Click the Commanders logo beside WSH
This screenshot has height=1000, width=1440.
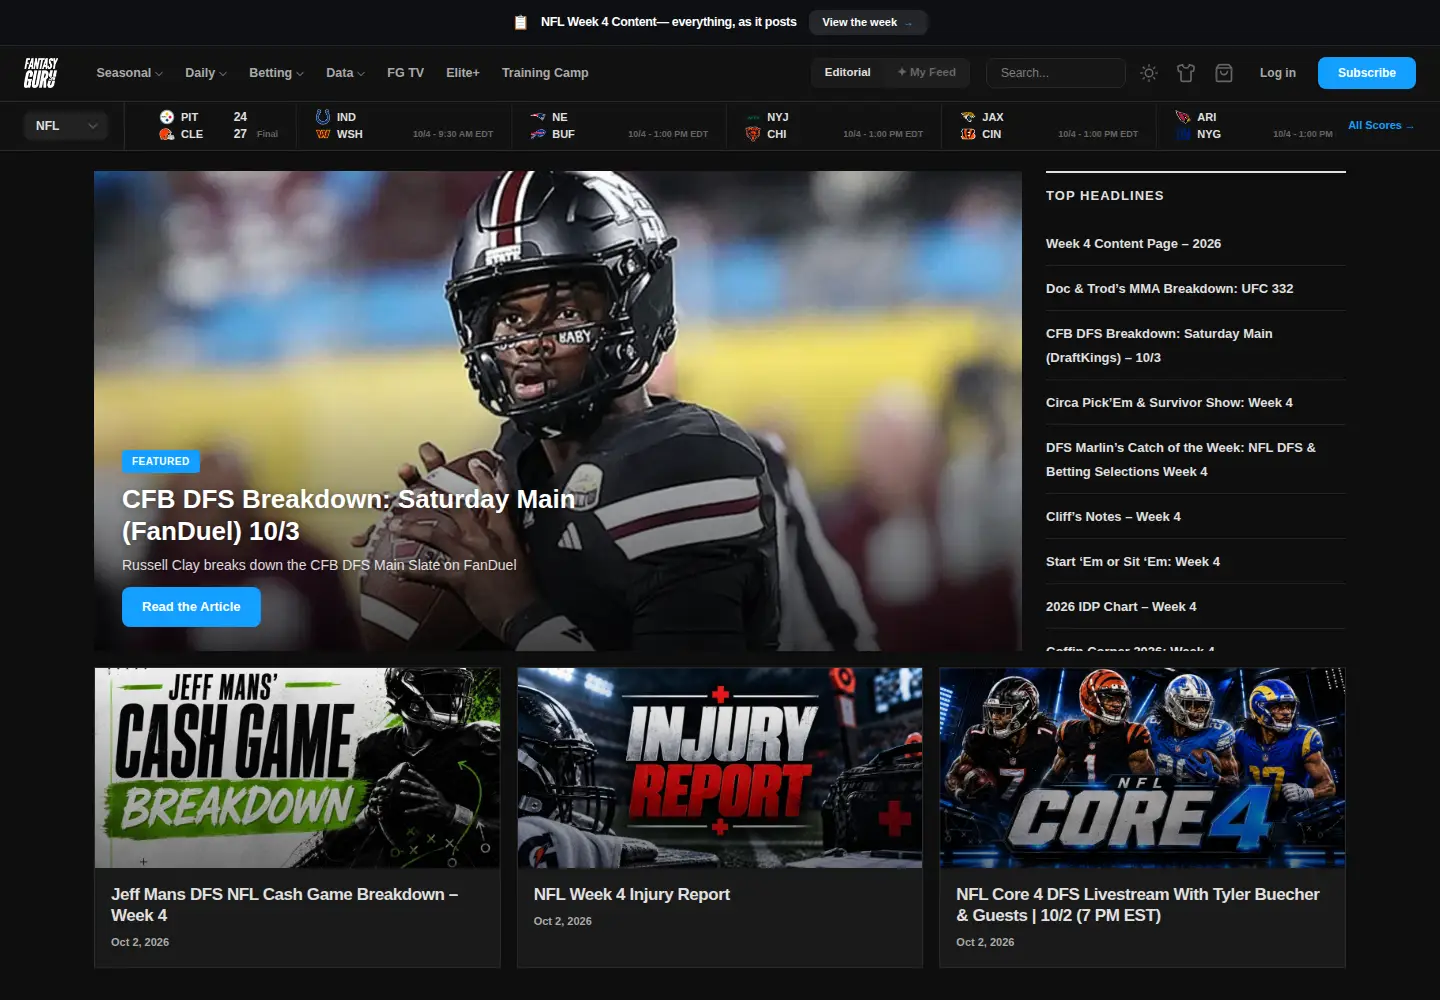tap(323, 134)
